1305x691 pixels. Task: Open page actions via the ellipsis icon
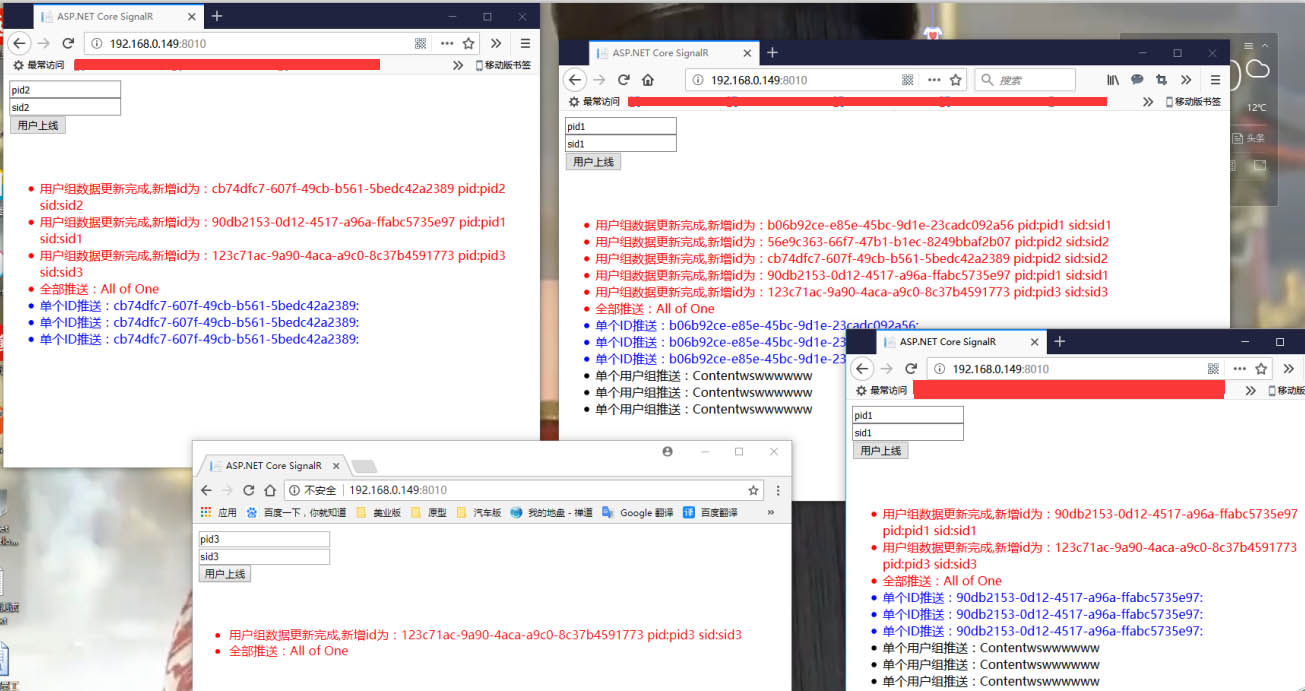934,79
